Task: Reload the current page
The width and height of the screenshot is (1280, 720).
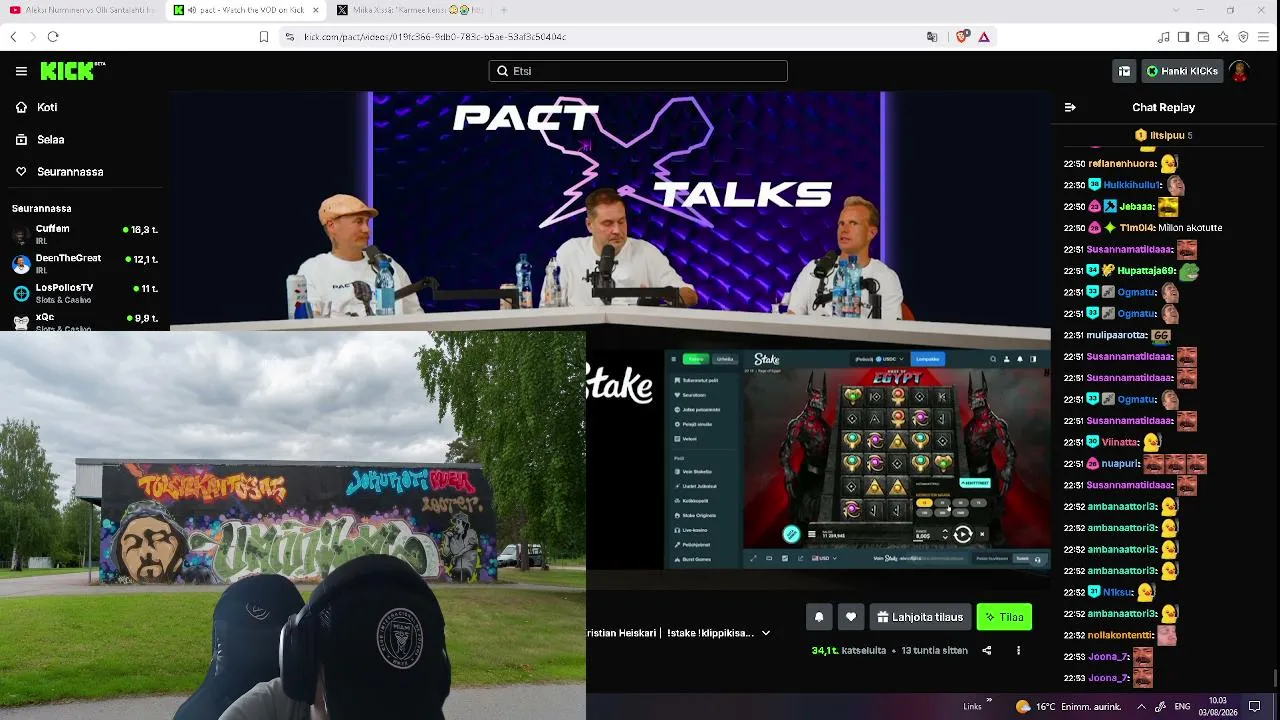Action: [53, 37]
